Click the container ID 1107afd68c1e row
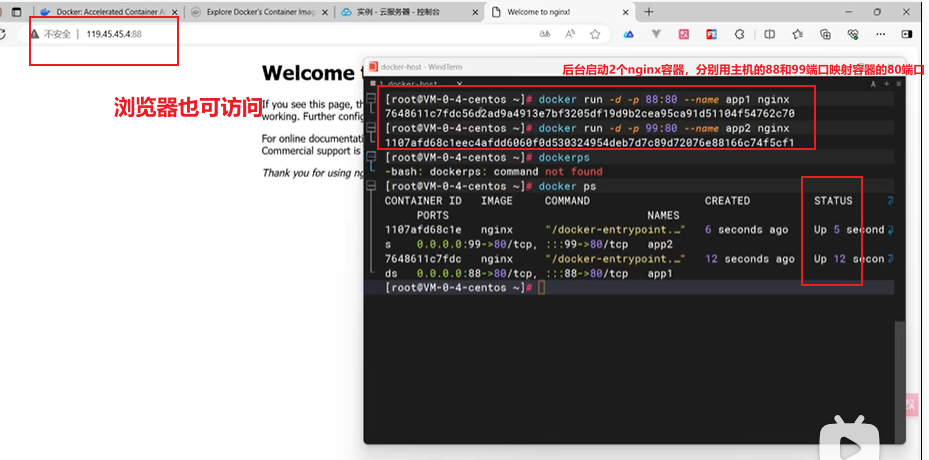The image size is (929, 460). pyautogui.click(x=423, y=229)
